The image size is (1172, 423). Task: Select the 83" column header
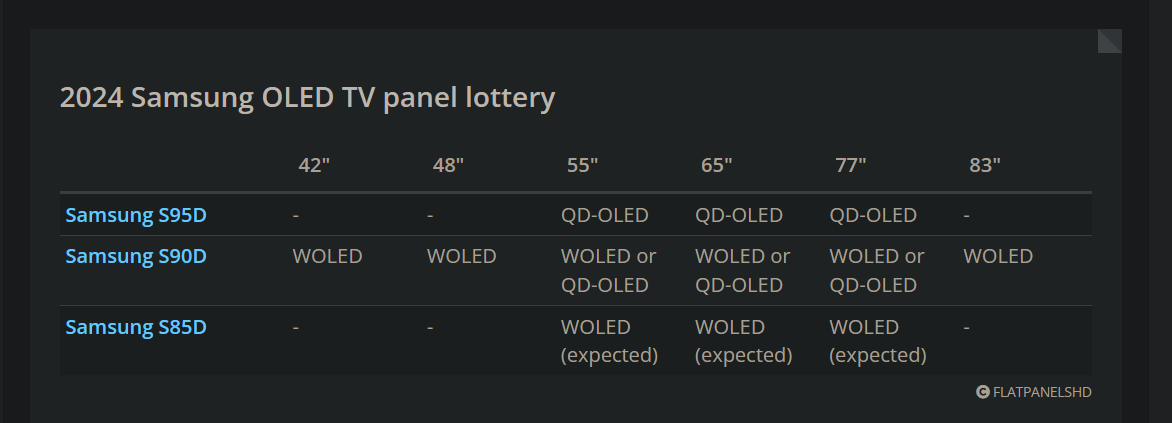pyautogui.click(x=984, y=165)
